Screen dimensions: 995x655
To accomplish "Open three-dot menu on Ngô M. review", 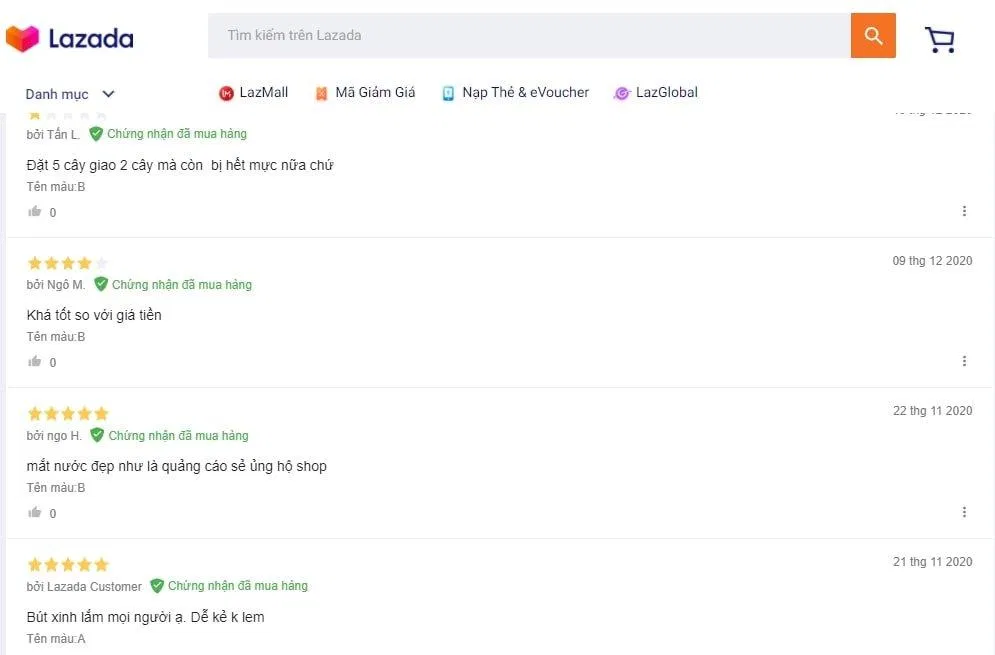I will click(x=964, y=361).
